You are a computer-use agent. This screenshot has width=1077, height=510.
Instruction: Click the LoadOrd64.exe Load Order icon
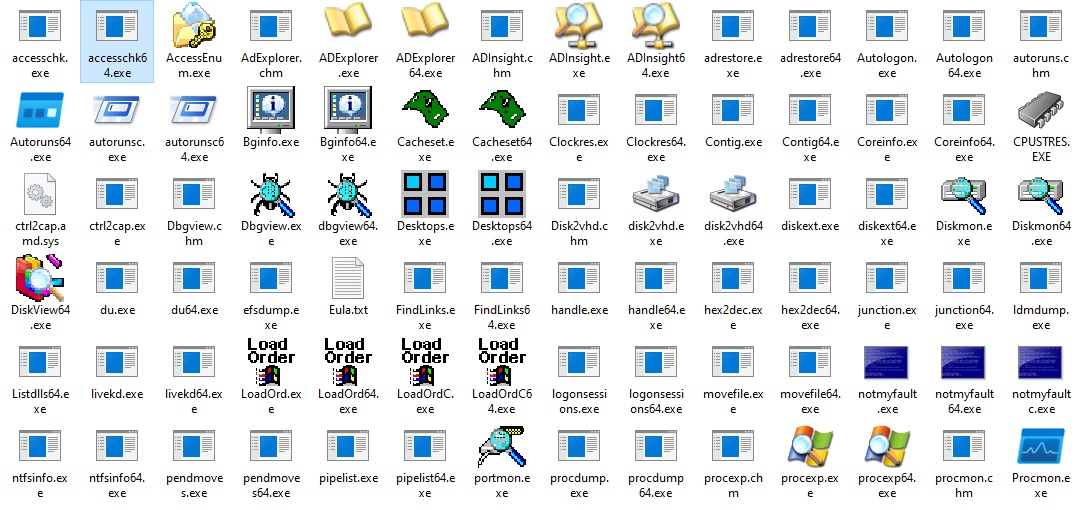(x=348, y=361)
